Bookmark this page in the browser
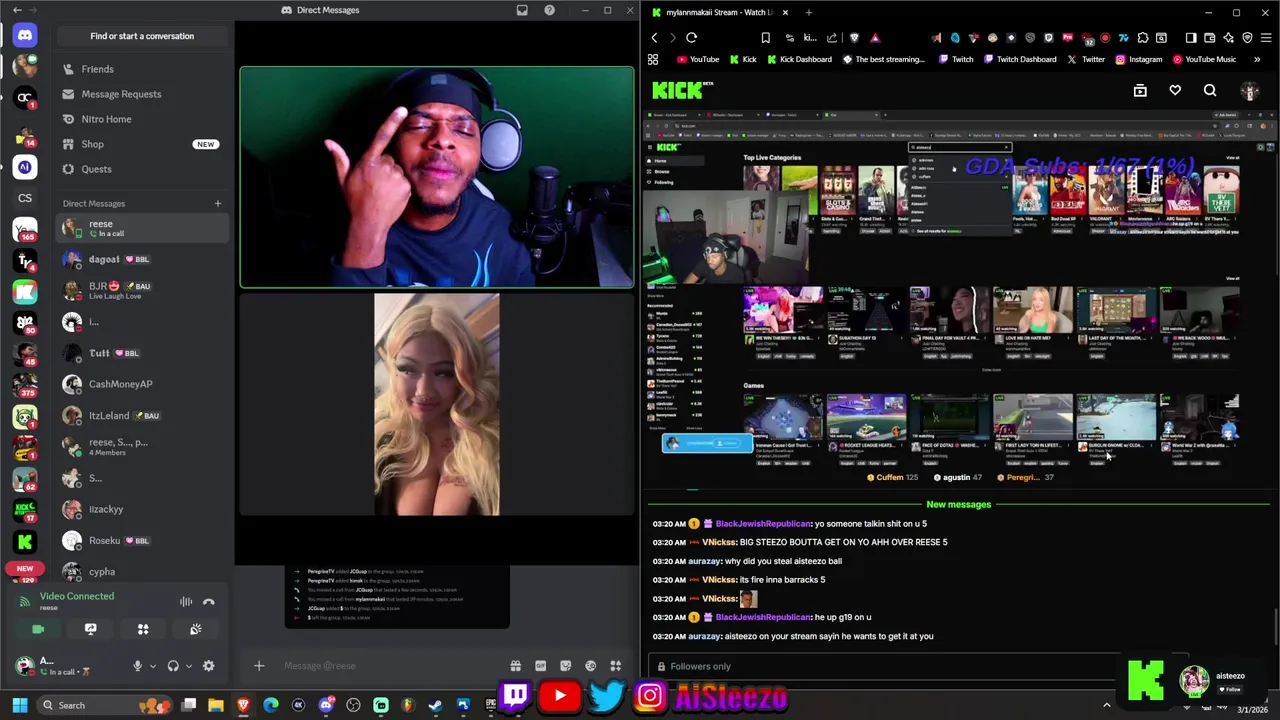The width and height of the screenshot is (1280, 720). coord(765,38)
